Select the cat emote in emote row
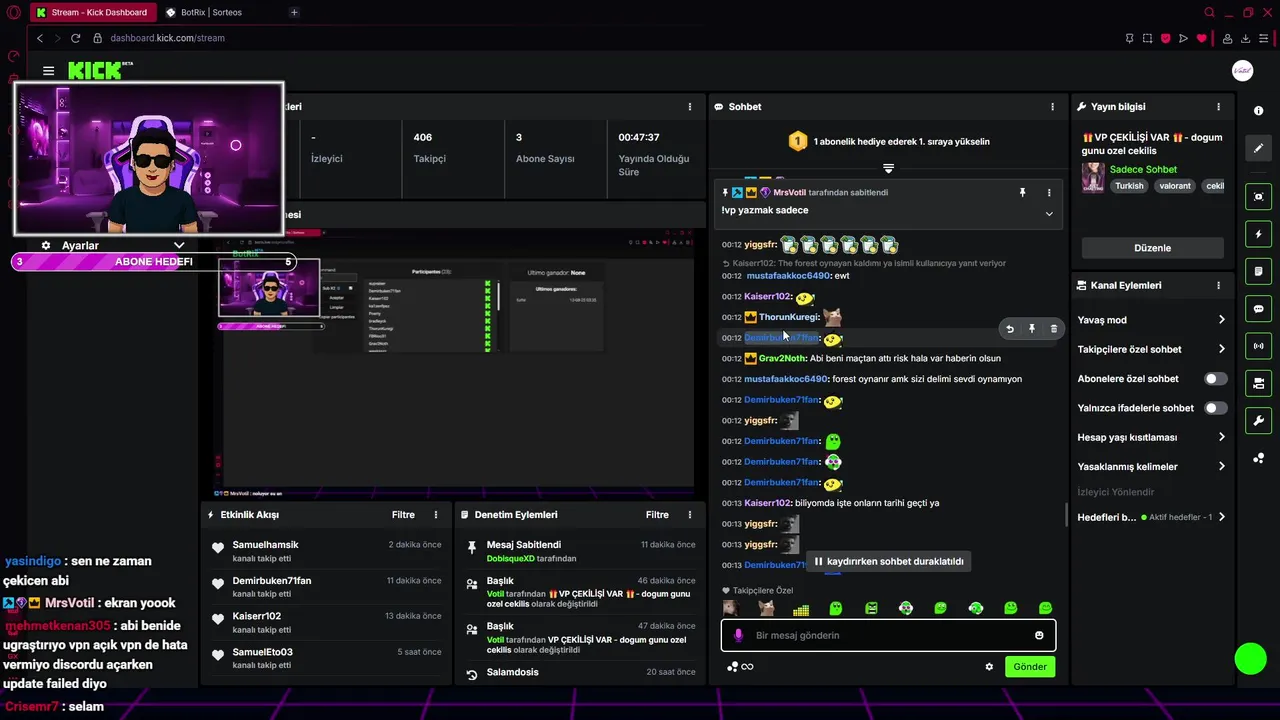Screen dimensions: 1280x720 [x=766, y=608]
